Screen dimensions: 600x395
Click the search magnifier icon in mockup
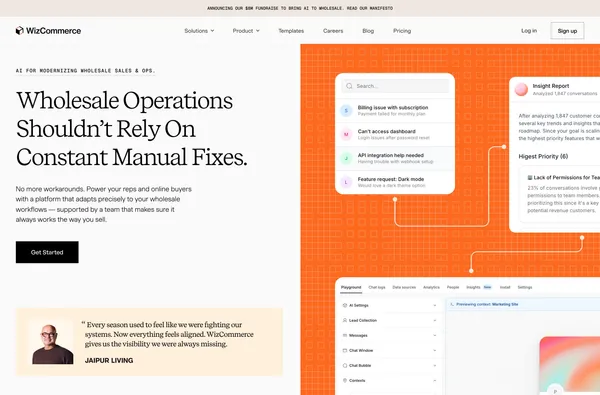(x=349, y=86)
